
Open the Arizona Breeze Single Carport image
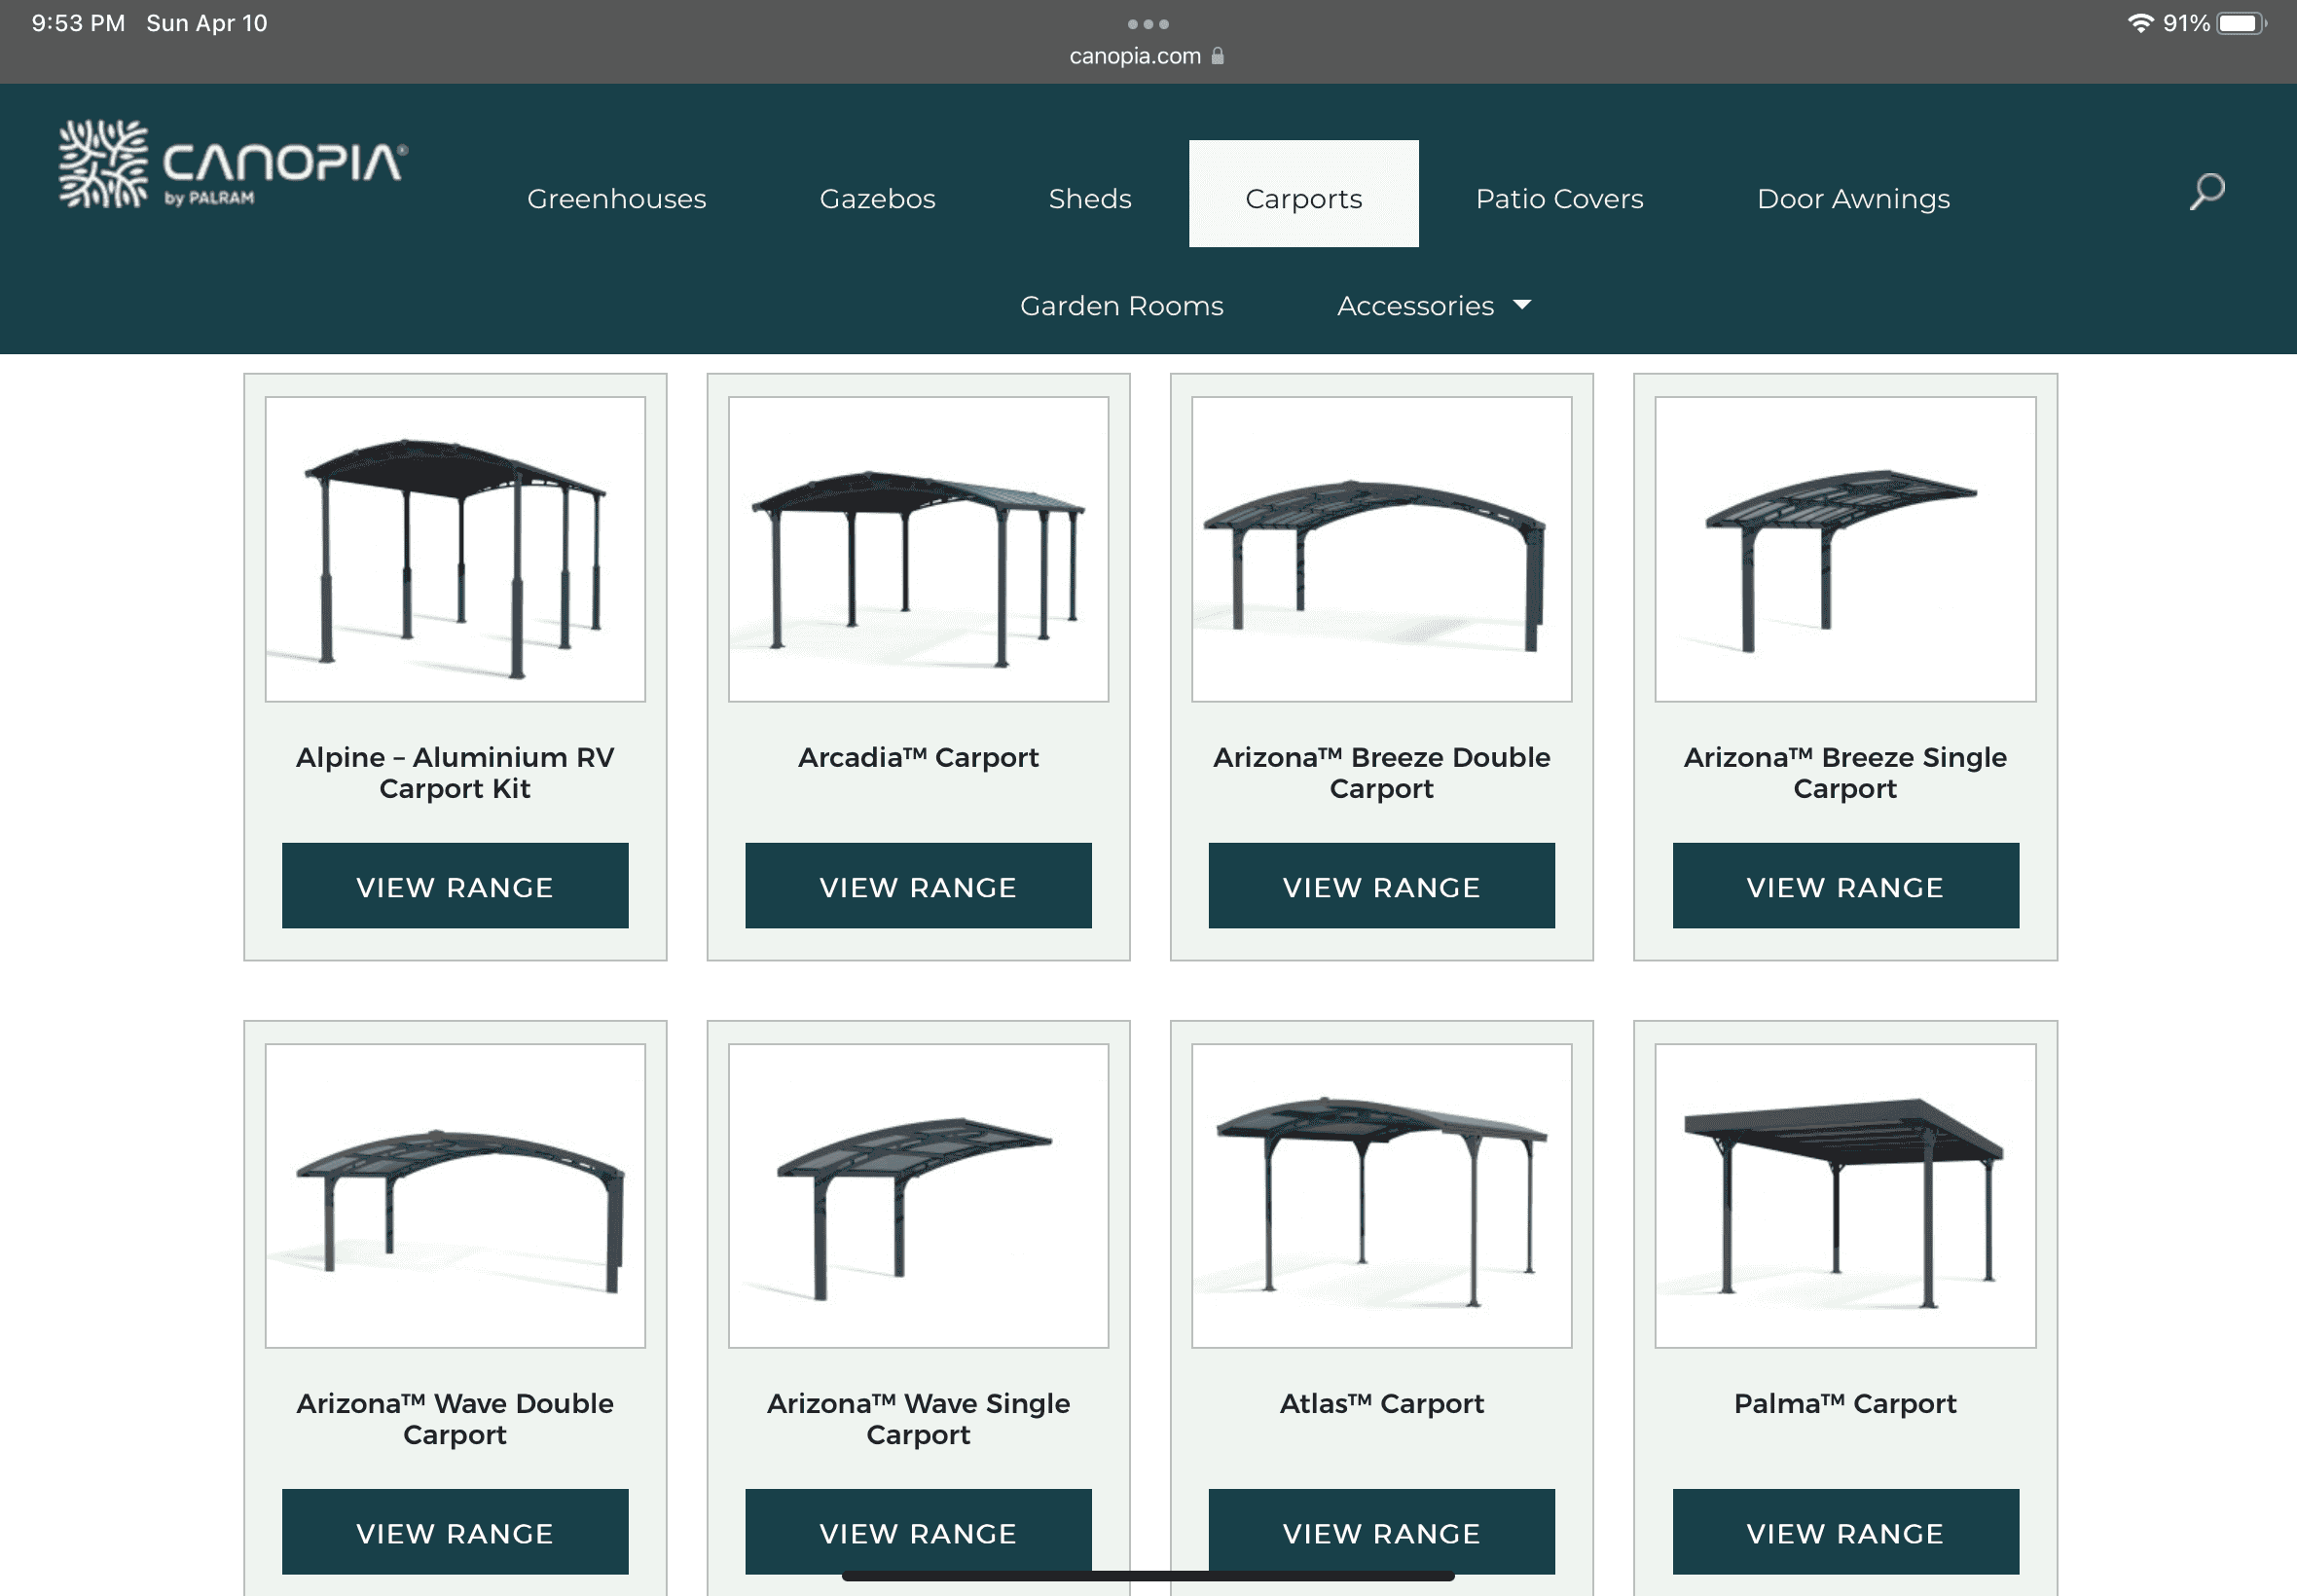(1845, 549)
